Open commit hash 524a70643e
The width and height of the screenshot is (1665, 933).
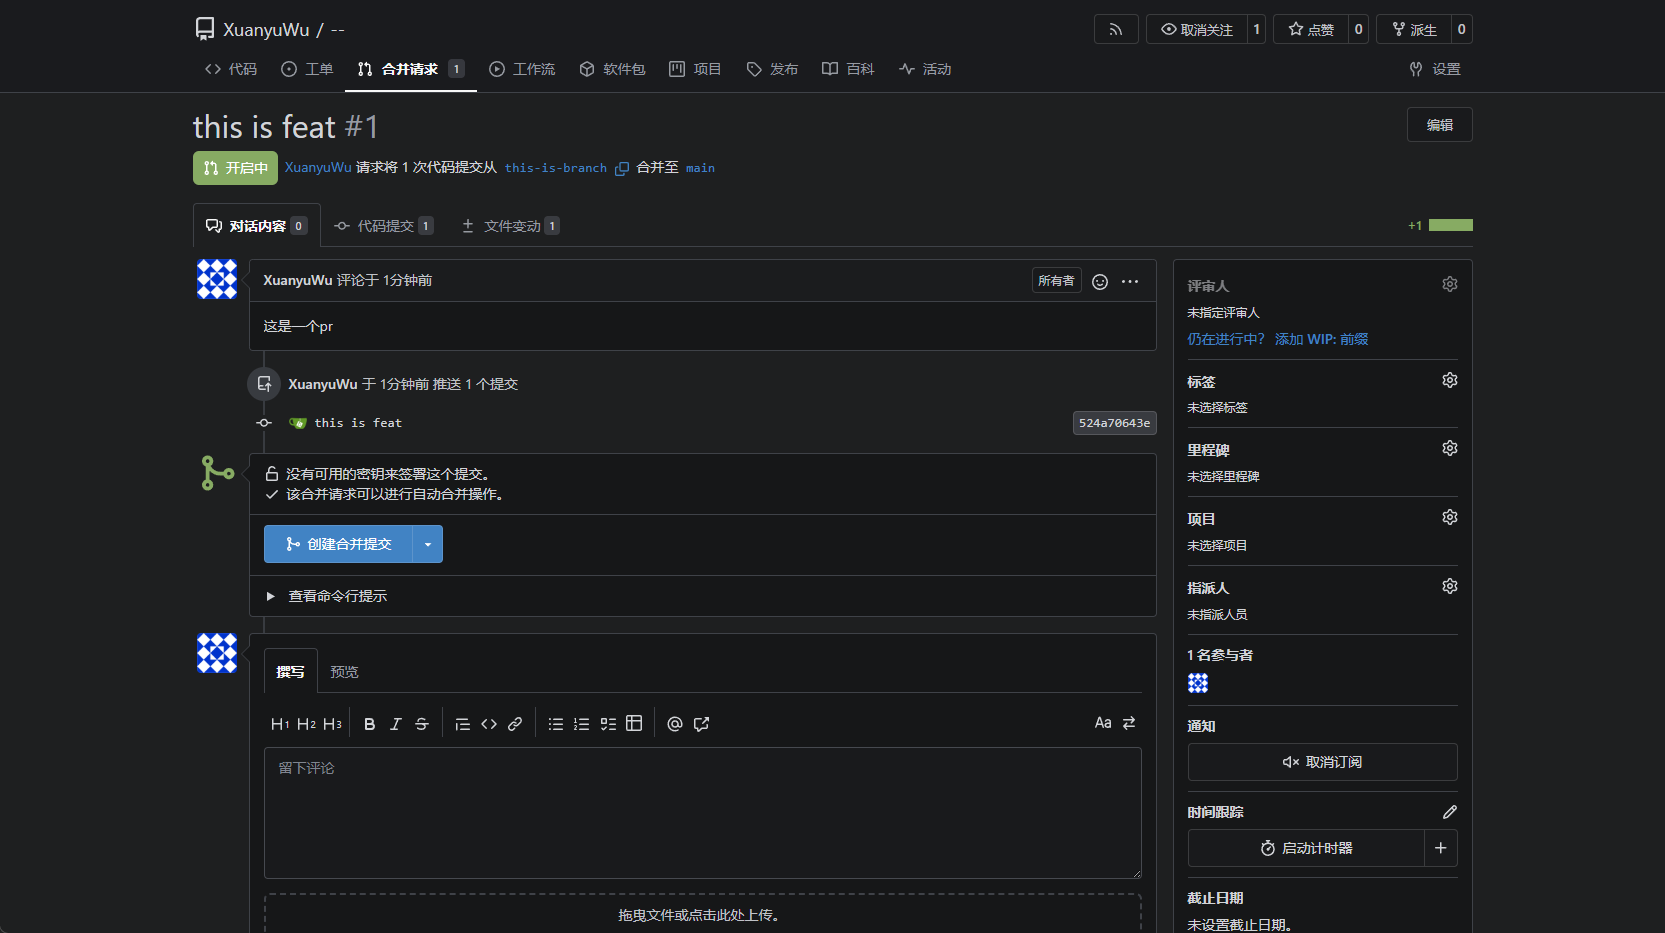[x=1114, y=423]
